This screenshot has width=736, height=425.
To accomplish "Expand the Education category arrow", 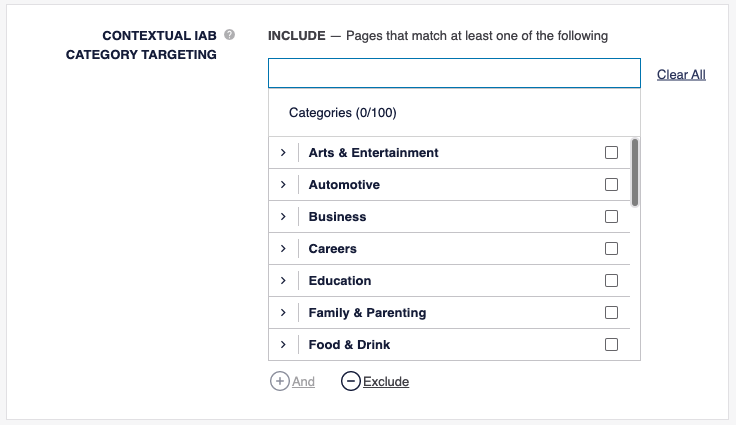I will pos(283,281).
